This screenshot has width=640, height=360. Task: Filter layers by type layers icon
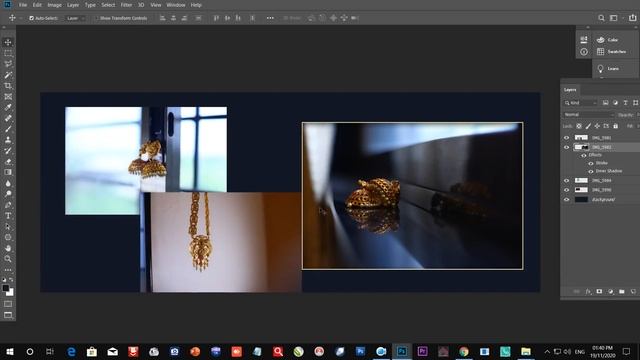coord(625,103)
